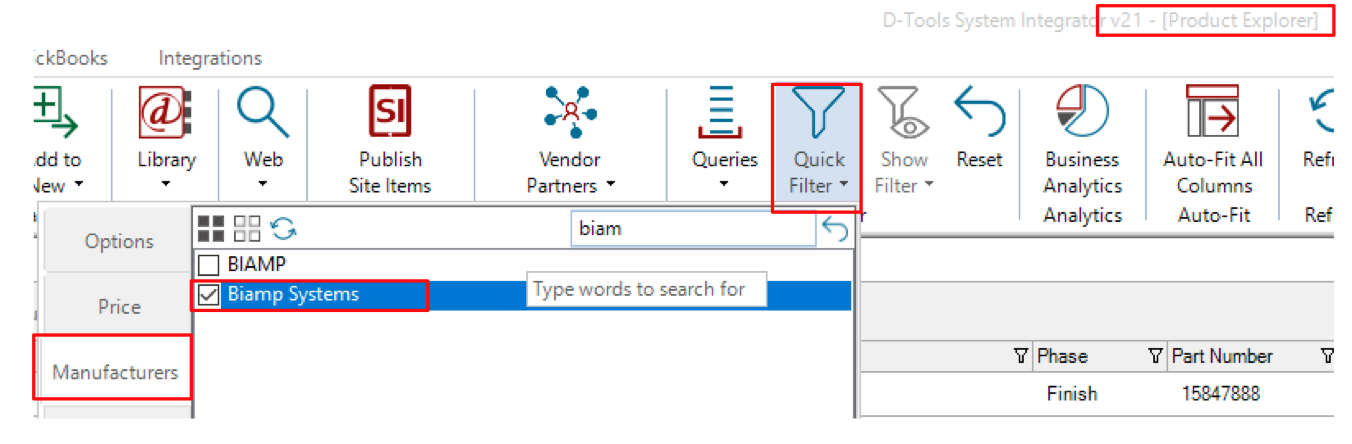The height and width of the screenshot is (444, 1352).
Task: Click the Publish Site Items icon
Action: click(390, 113)
